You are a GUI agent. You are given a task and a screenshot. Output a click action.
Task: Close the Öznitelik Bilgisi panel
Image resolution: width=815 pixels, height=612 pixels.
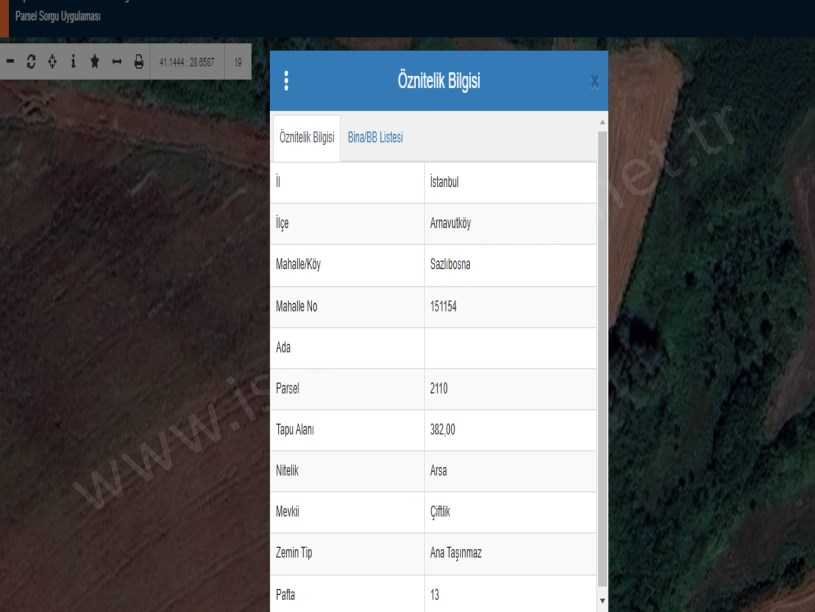click(594, 82)
